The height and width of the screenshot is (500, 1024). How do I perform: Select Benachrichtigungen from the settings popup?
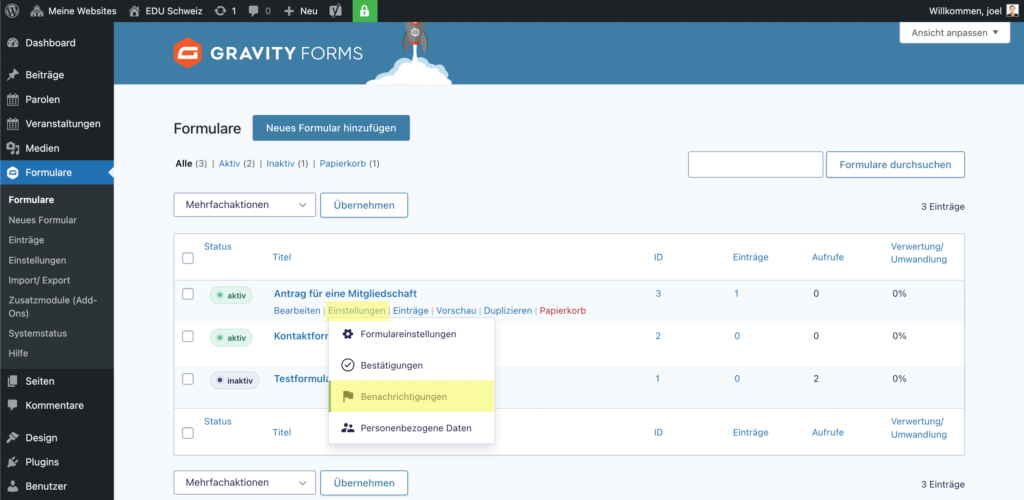[x=403, y=397]
